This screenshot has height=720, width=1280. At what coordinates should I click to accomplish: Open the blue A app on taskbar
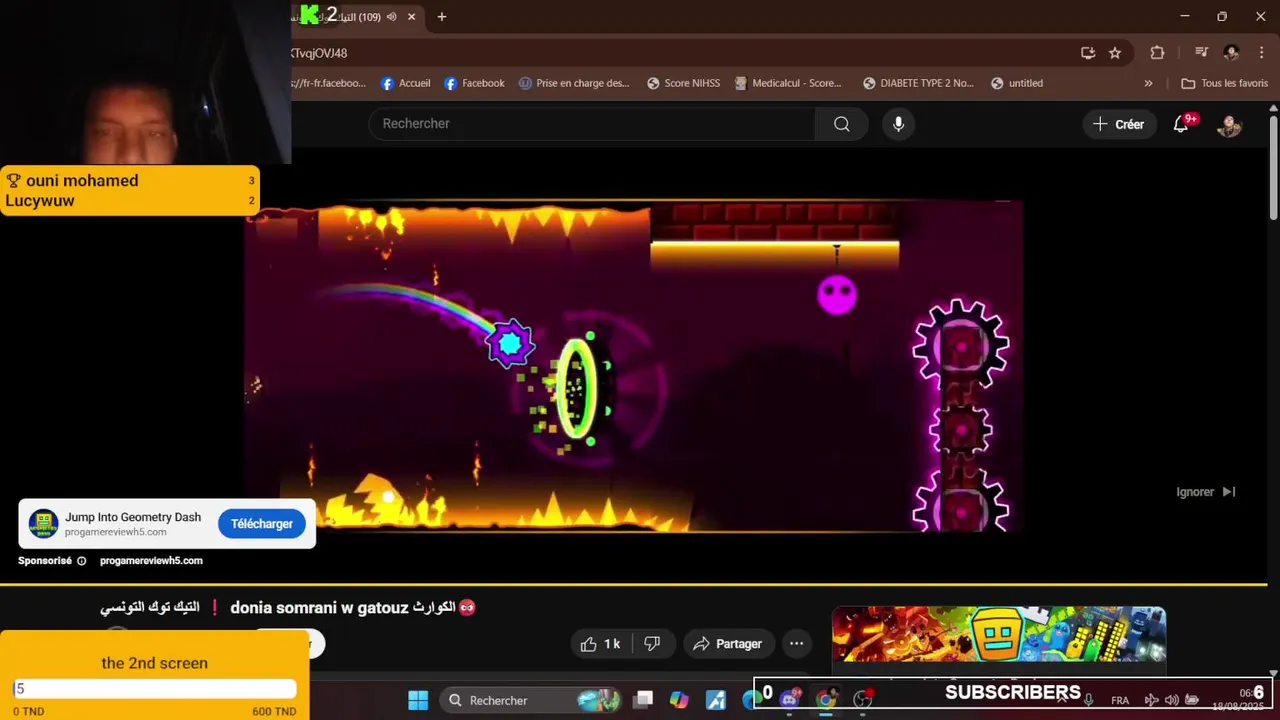[716, 700]
